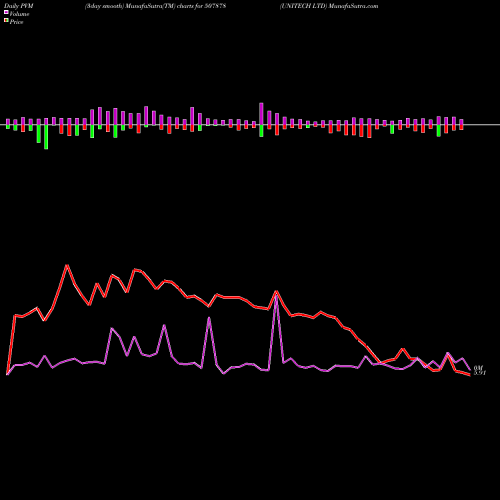Select the "Volume" legend label
500x500 pixels.
click(19, 14)
